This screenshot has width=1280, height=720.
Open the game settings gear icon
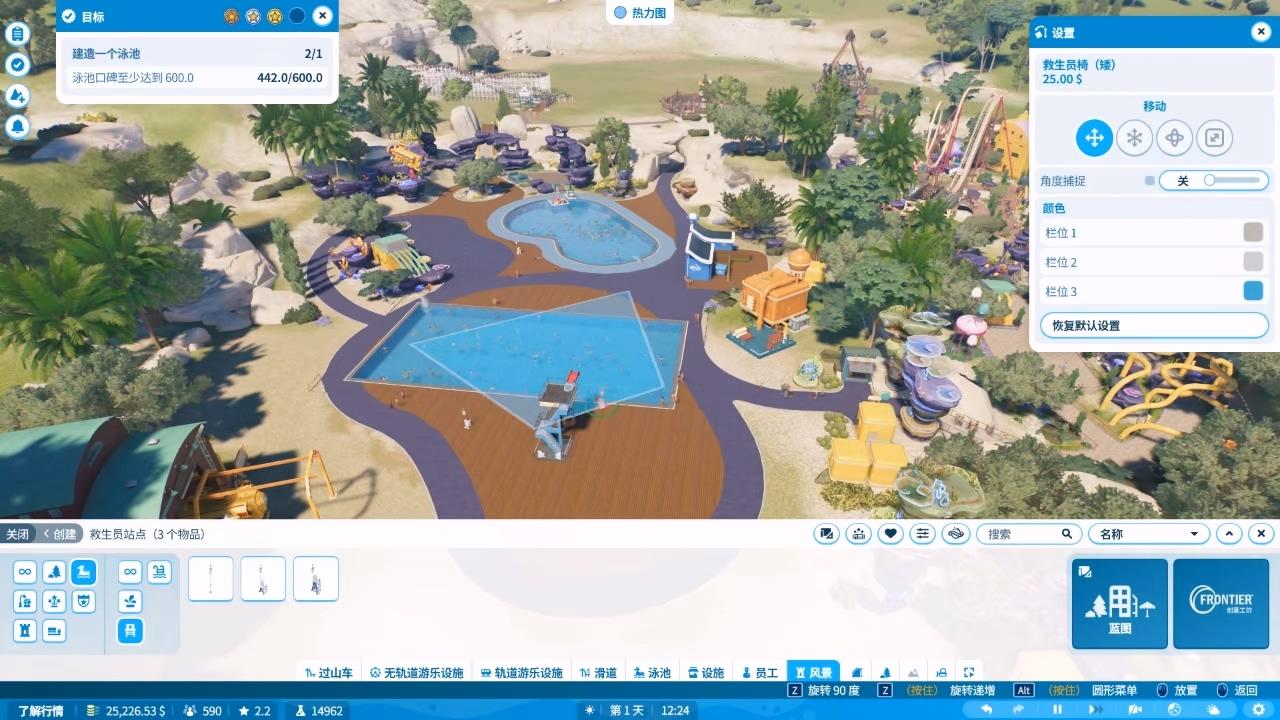pos(1259,710)
